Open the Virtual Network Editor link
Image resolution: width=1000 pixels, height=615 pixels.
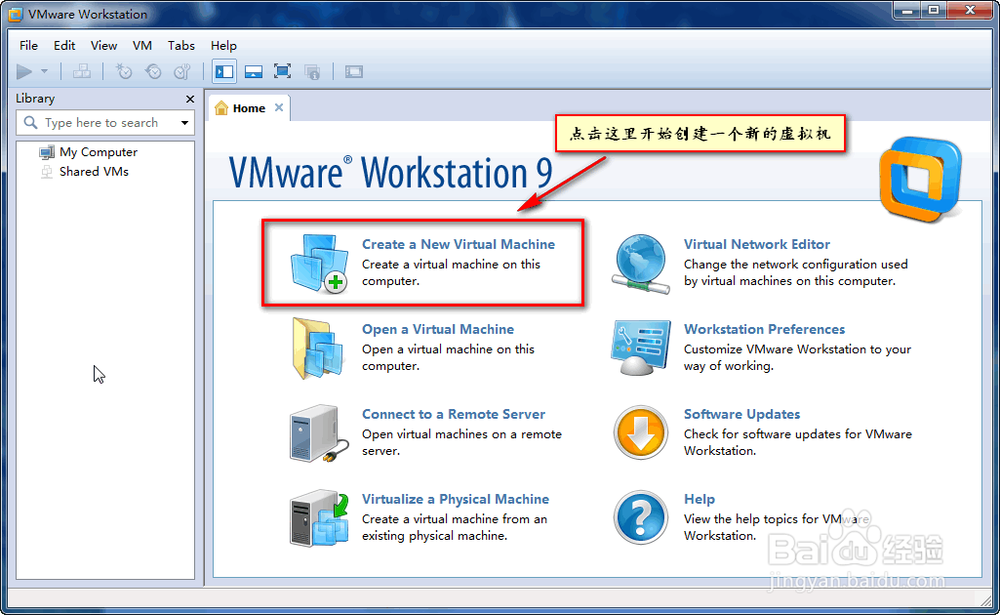click(756, 244)
